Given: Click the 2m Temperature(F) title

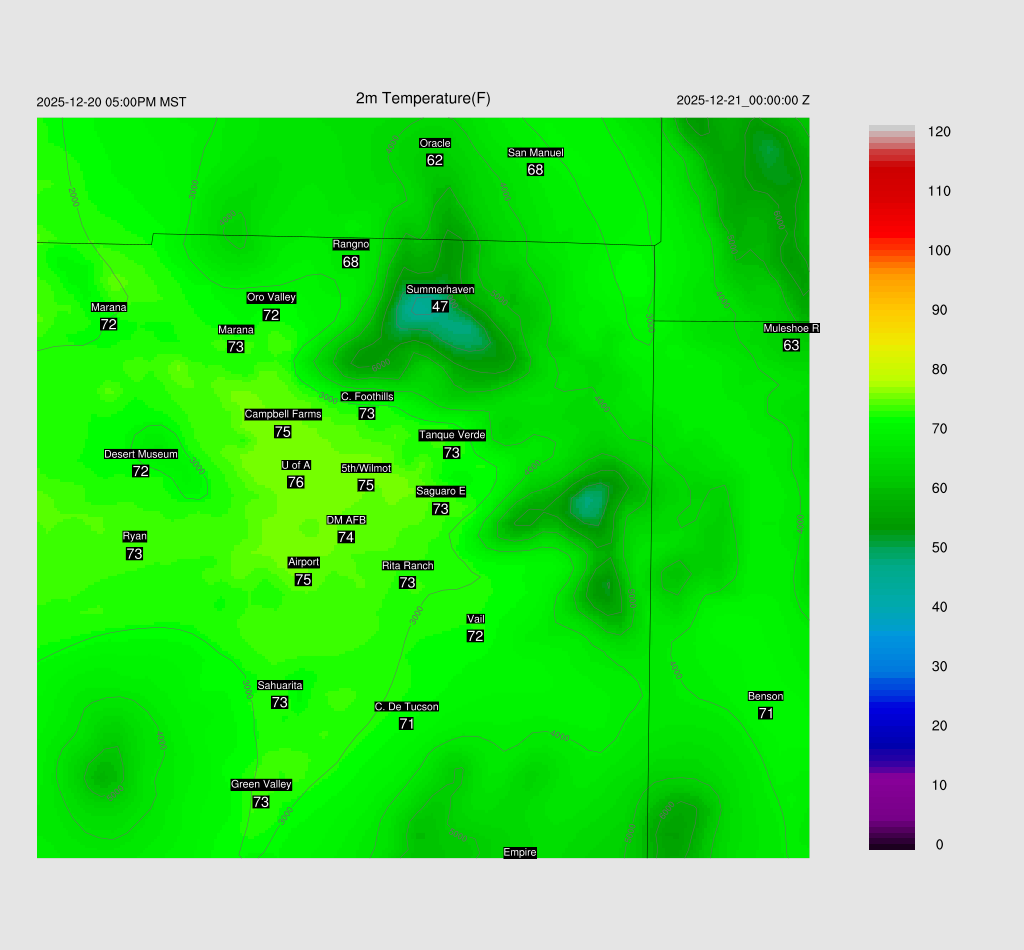Looking at the screenshot, I should tap(423, 98).
